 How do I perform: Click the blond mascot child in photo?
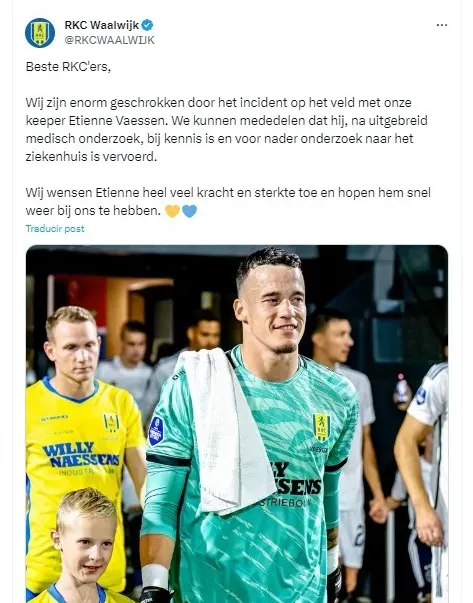tap(85, 546)
